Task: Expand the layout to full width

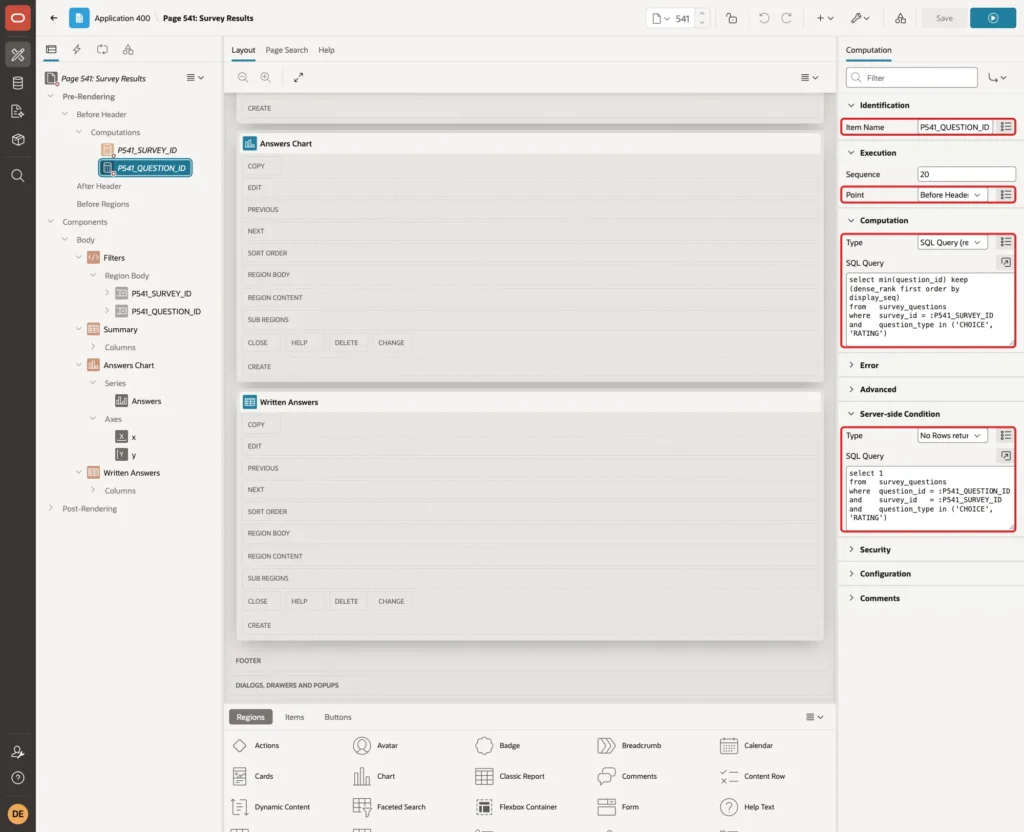Action: [298, 77]
